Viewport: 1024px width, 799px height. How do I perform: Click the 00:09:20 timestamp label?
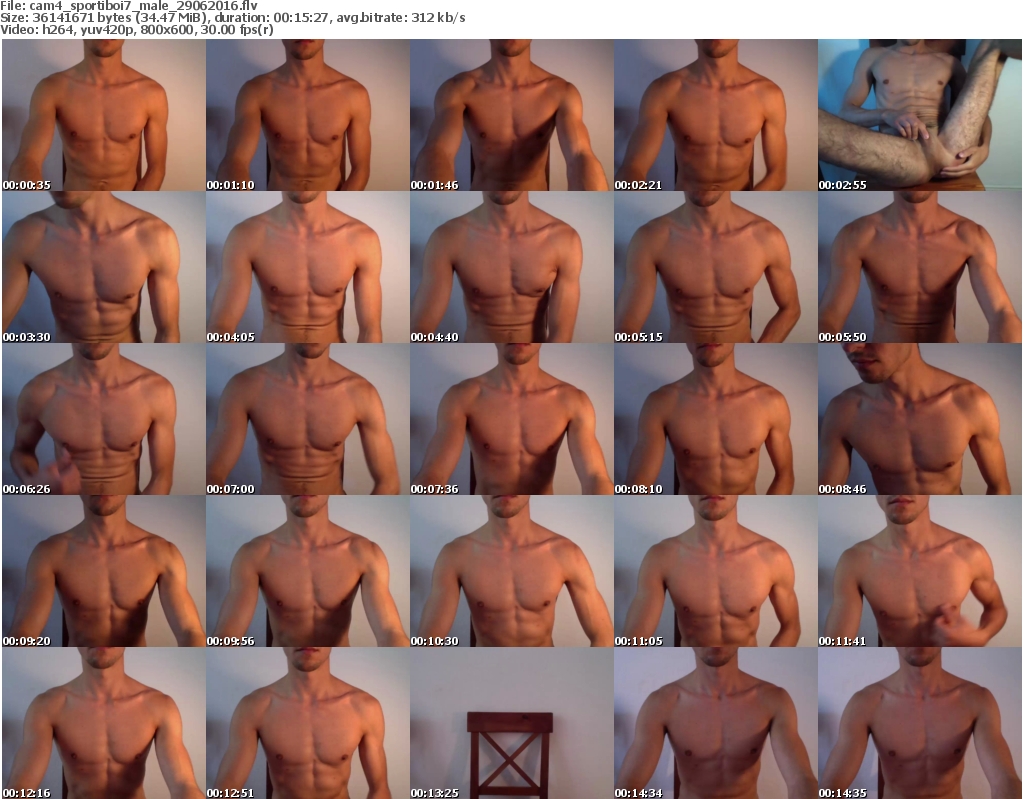point(27,641)
